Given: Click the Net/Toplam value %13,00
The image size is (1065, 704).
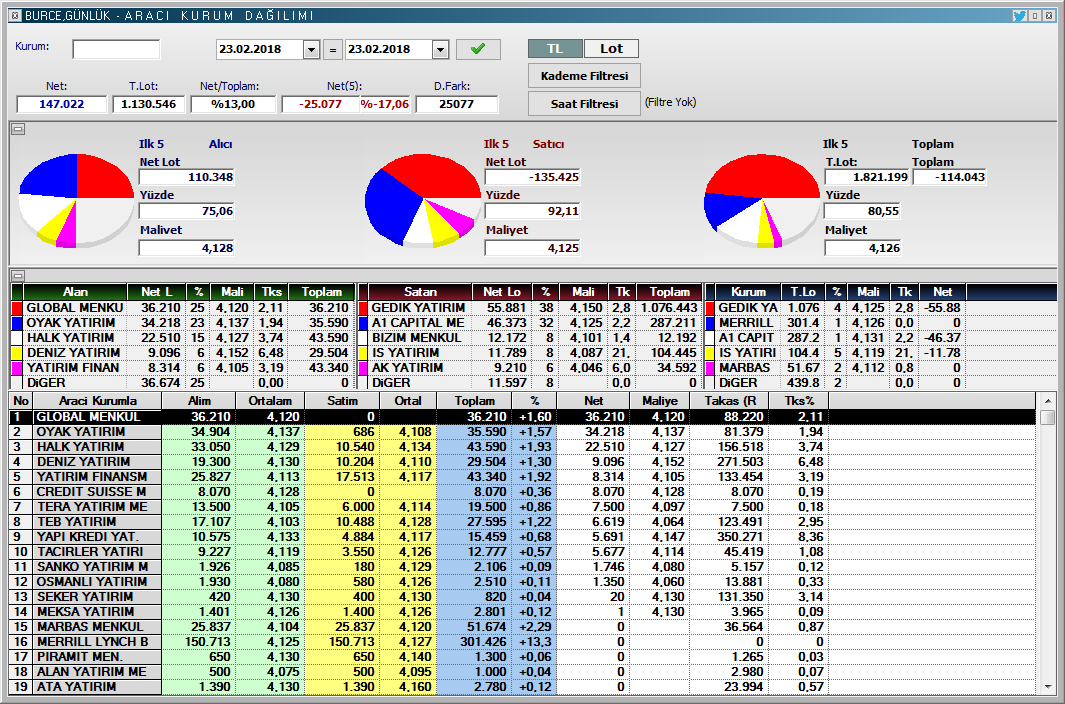Looking at the screenshot, I should (233, 104).
